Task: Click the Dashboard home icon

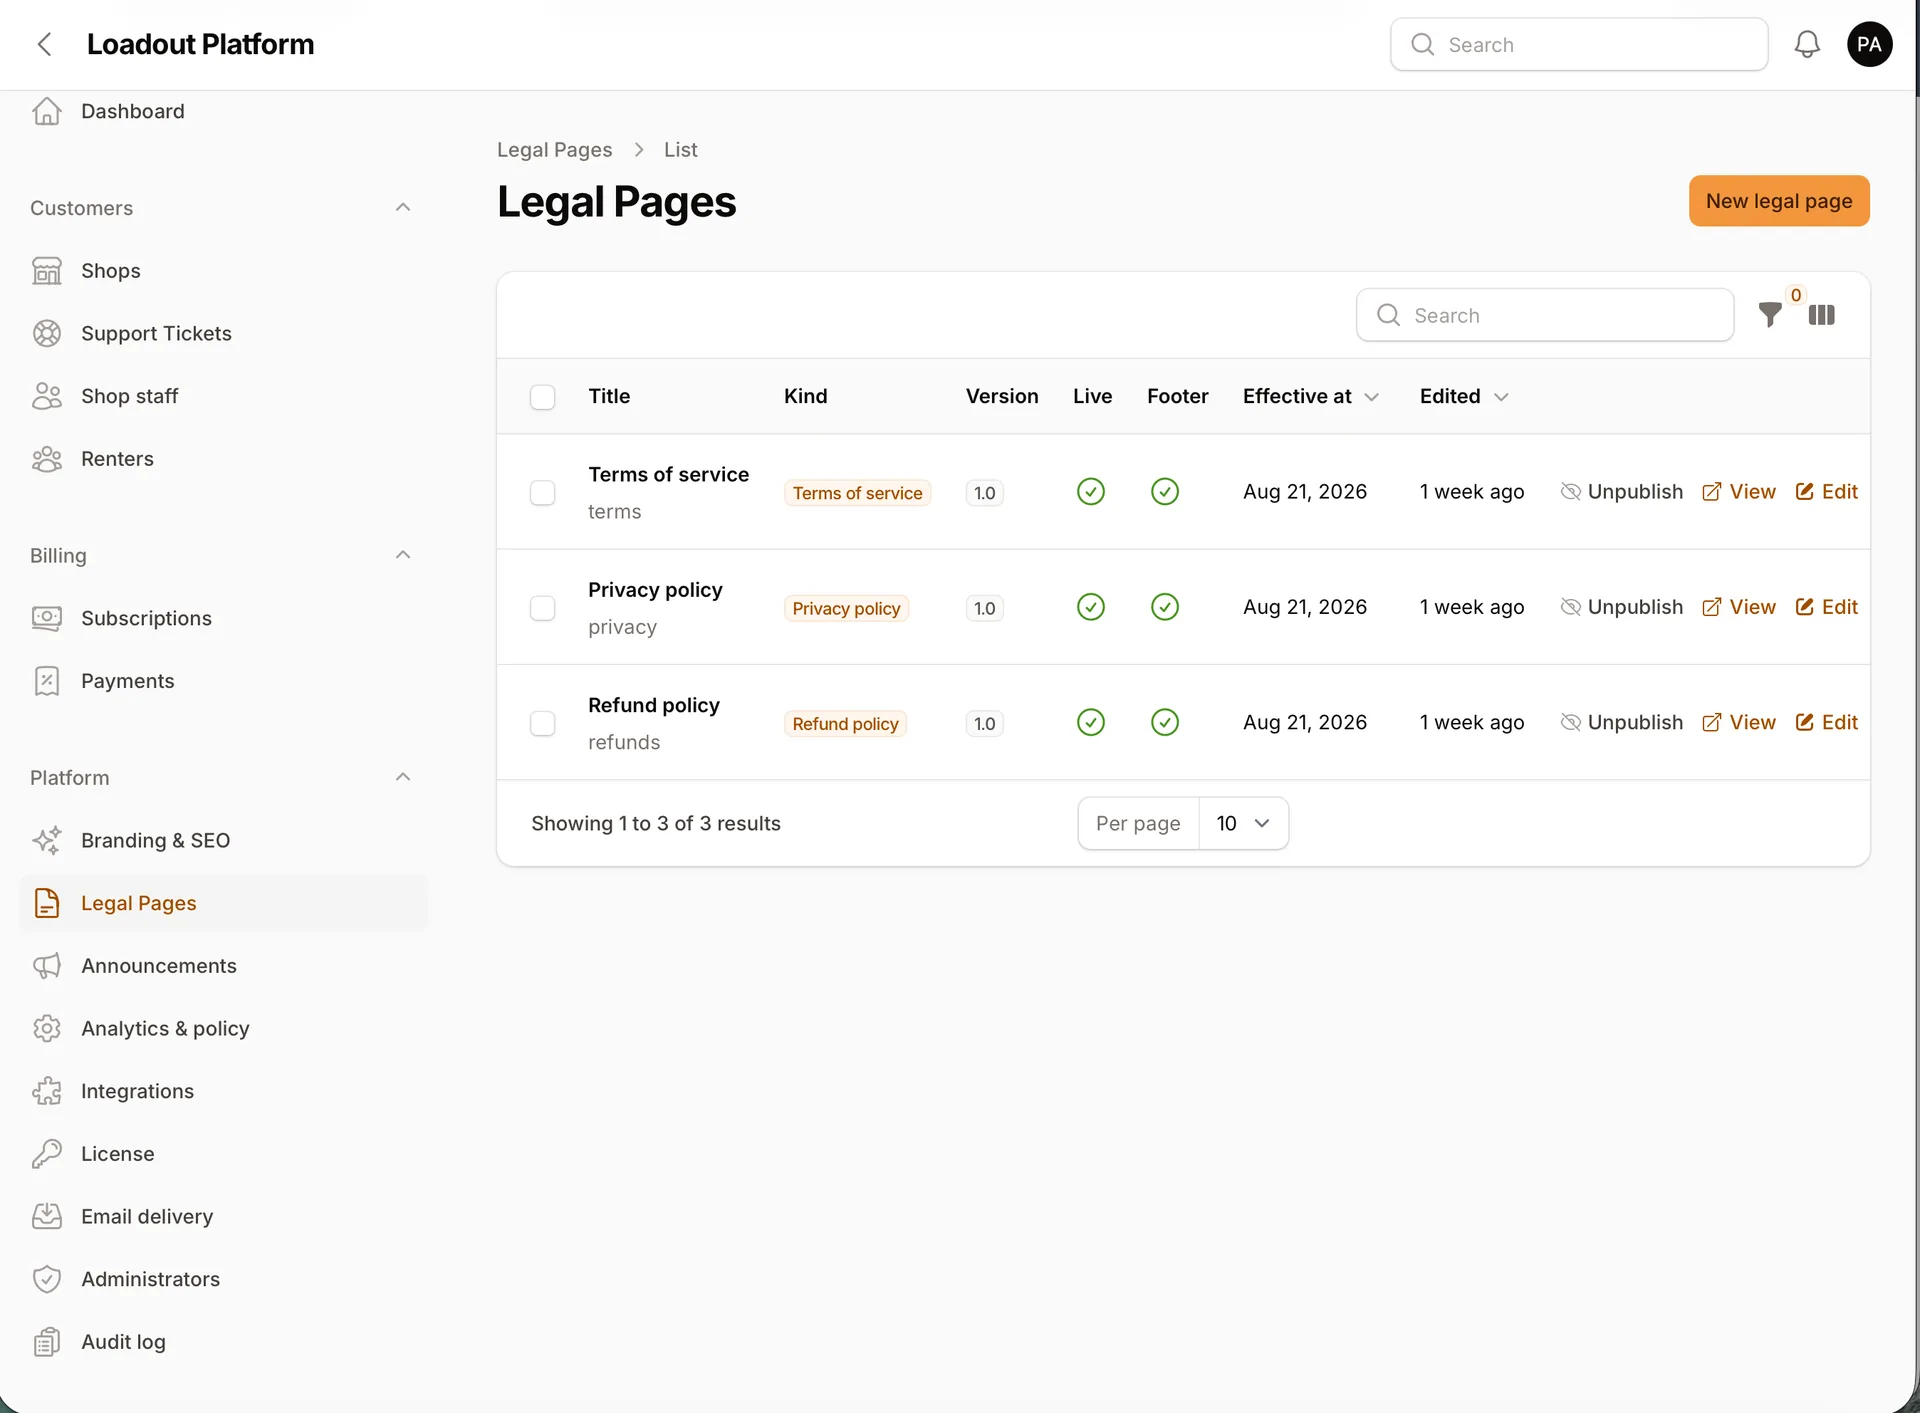Action: click(x=47, y=111)
